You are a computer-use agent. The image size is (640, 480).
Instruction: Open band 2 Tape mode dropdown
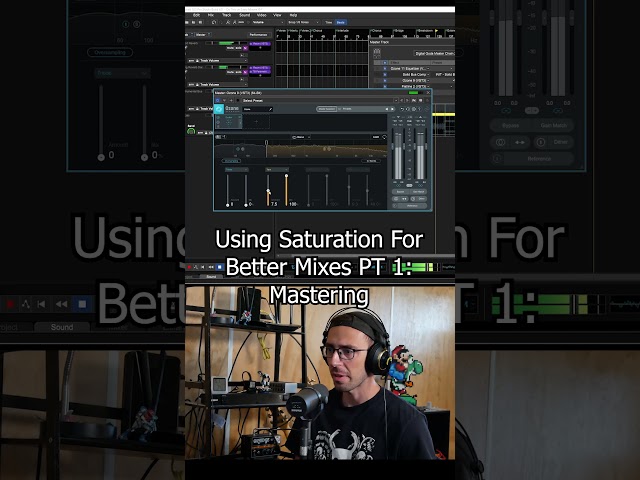[x=277, y=169]
